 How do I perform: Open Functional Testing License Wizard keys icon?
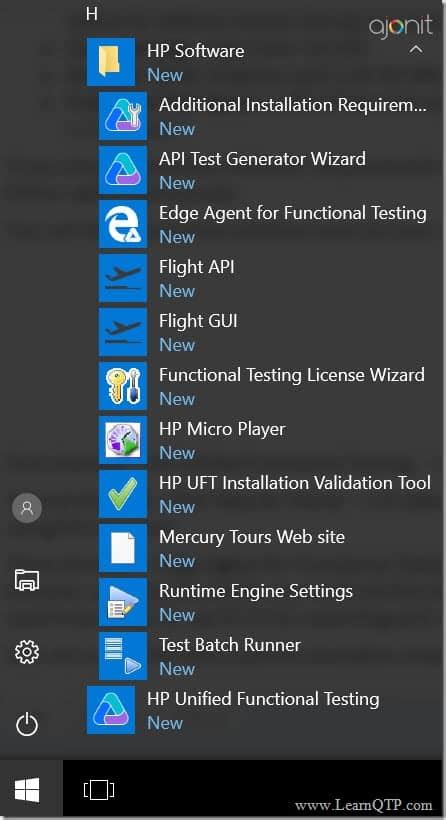123,385
